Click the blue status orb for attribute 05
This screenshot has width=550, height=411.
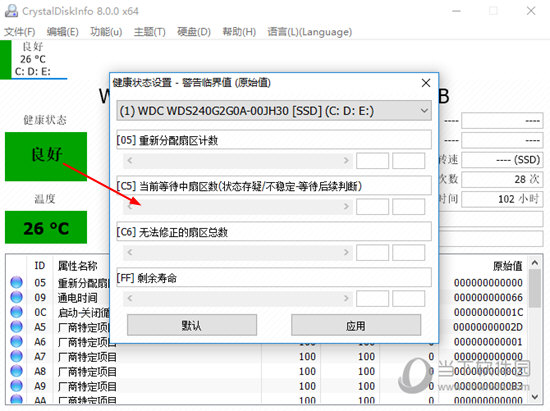[16, 282]
